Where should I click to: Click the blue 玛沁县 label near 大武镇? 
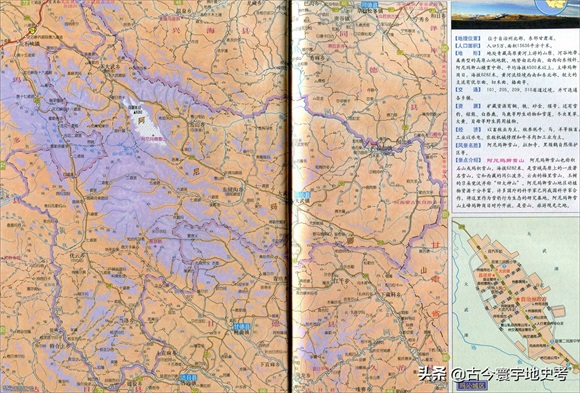[303, 195]
